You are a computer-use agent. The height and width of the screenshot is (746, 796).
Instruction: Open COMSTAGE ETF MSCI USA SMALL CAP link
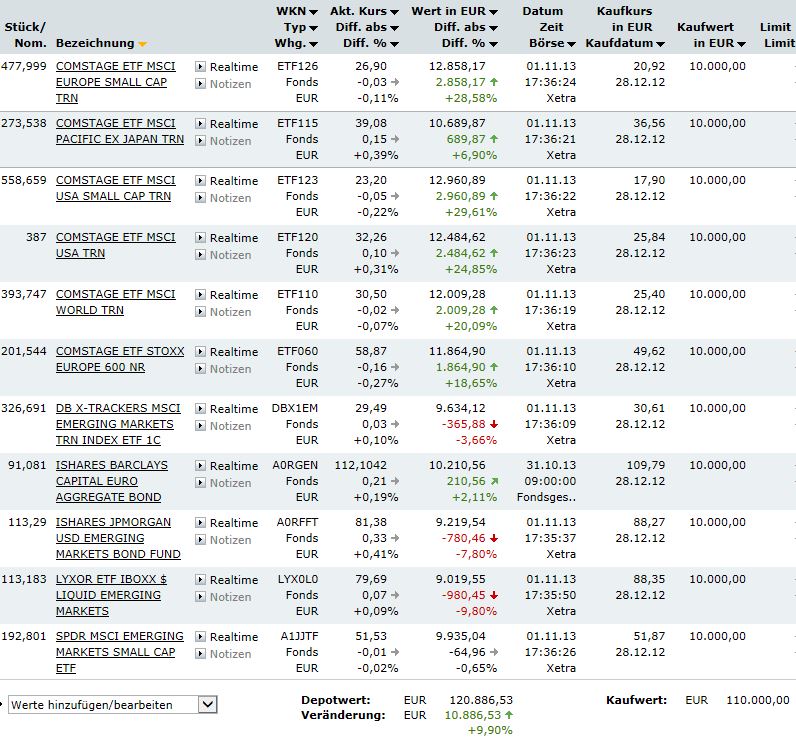[x=116, y=188]
